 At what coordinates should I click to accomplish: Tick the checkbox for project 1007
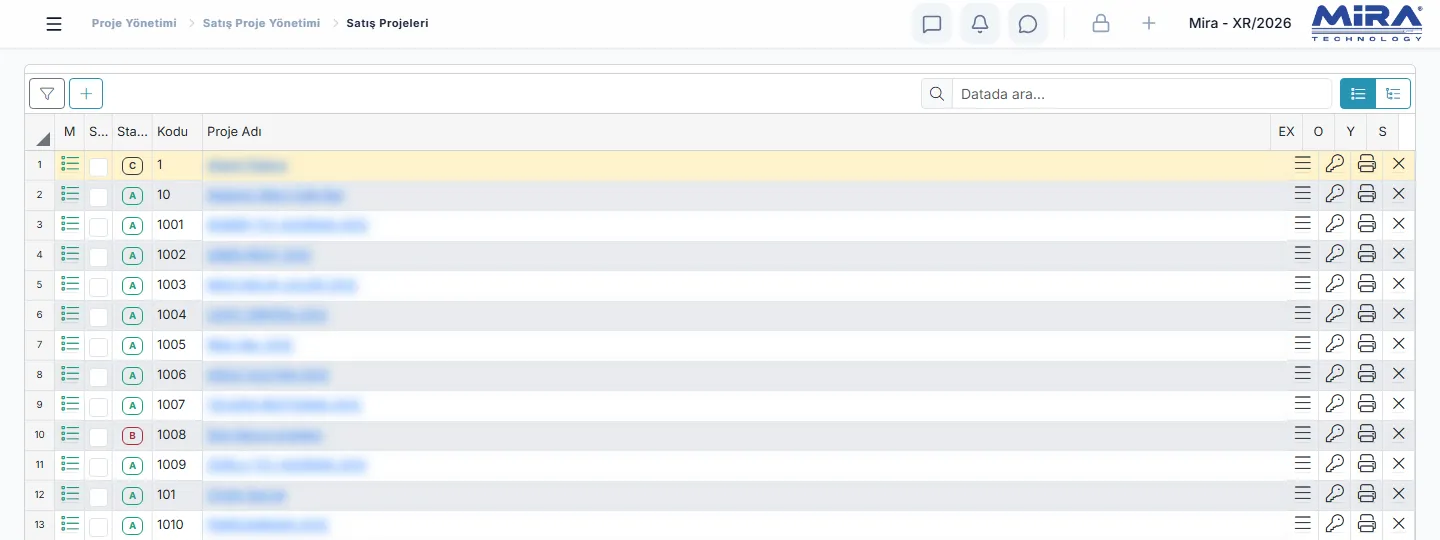click(98, 407)
